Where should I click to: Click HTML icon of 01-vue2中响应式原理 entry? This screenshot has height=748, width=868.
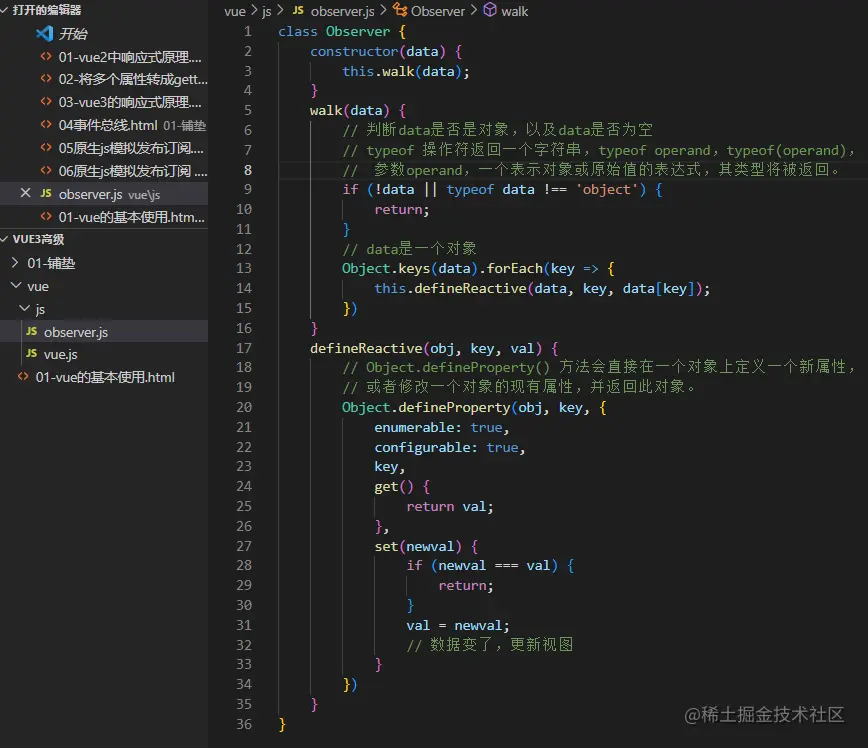(x=46, y=56)
